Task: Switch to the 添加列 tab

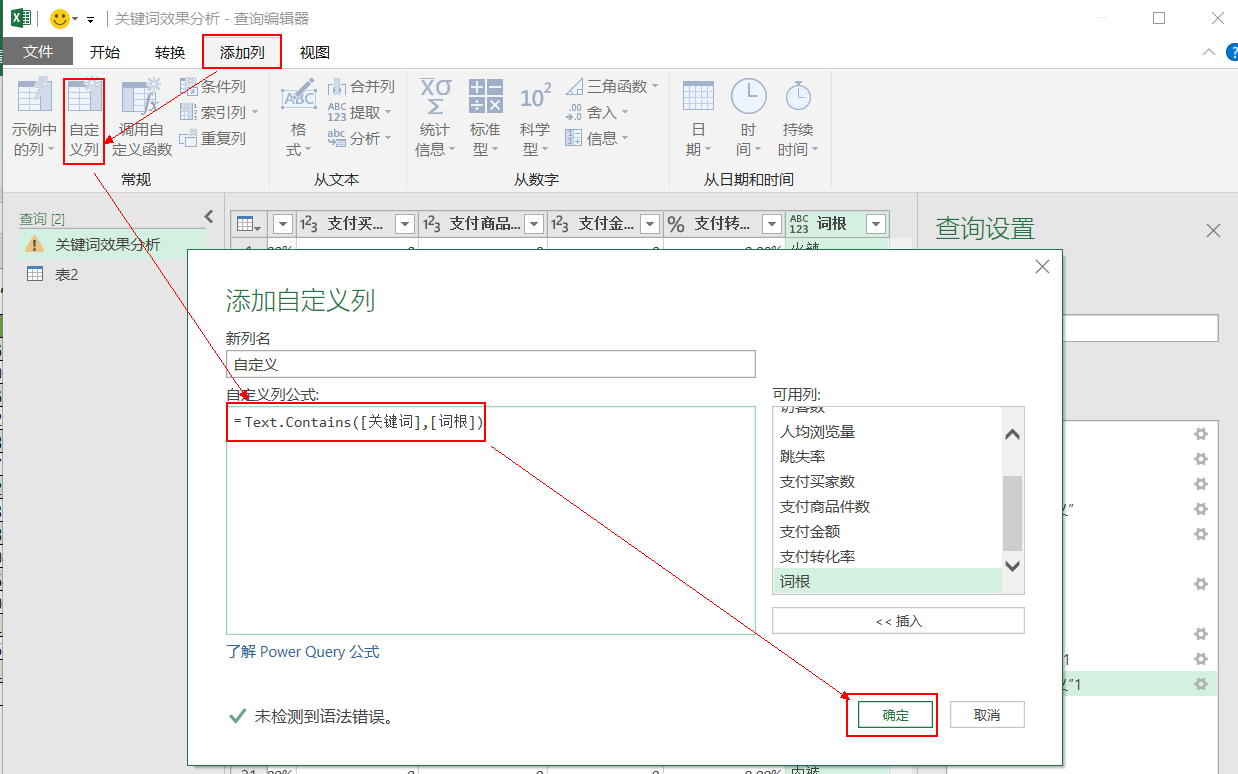Action: [242, 52]
